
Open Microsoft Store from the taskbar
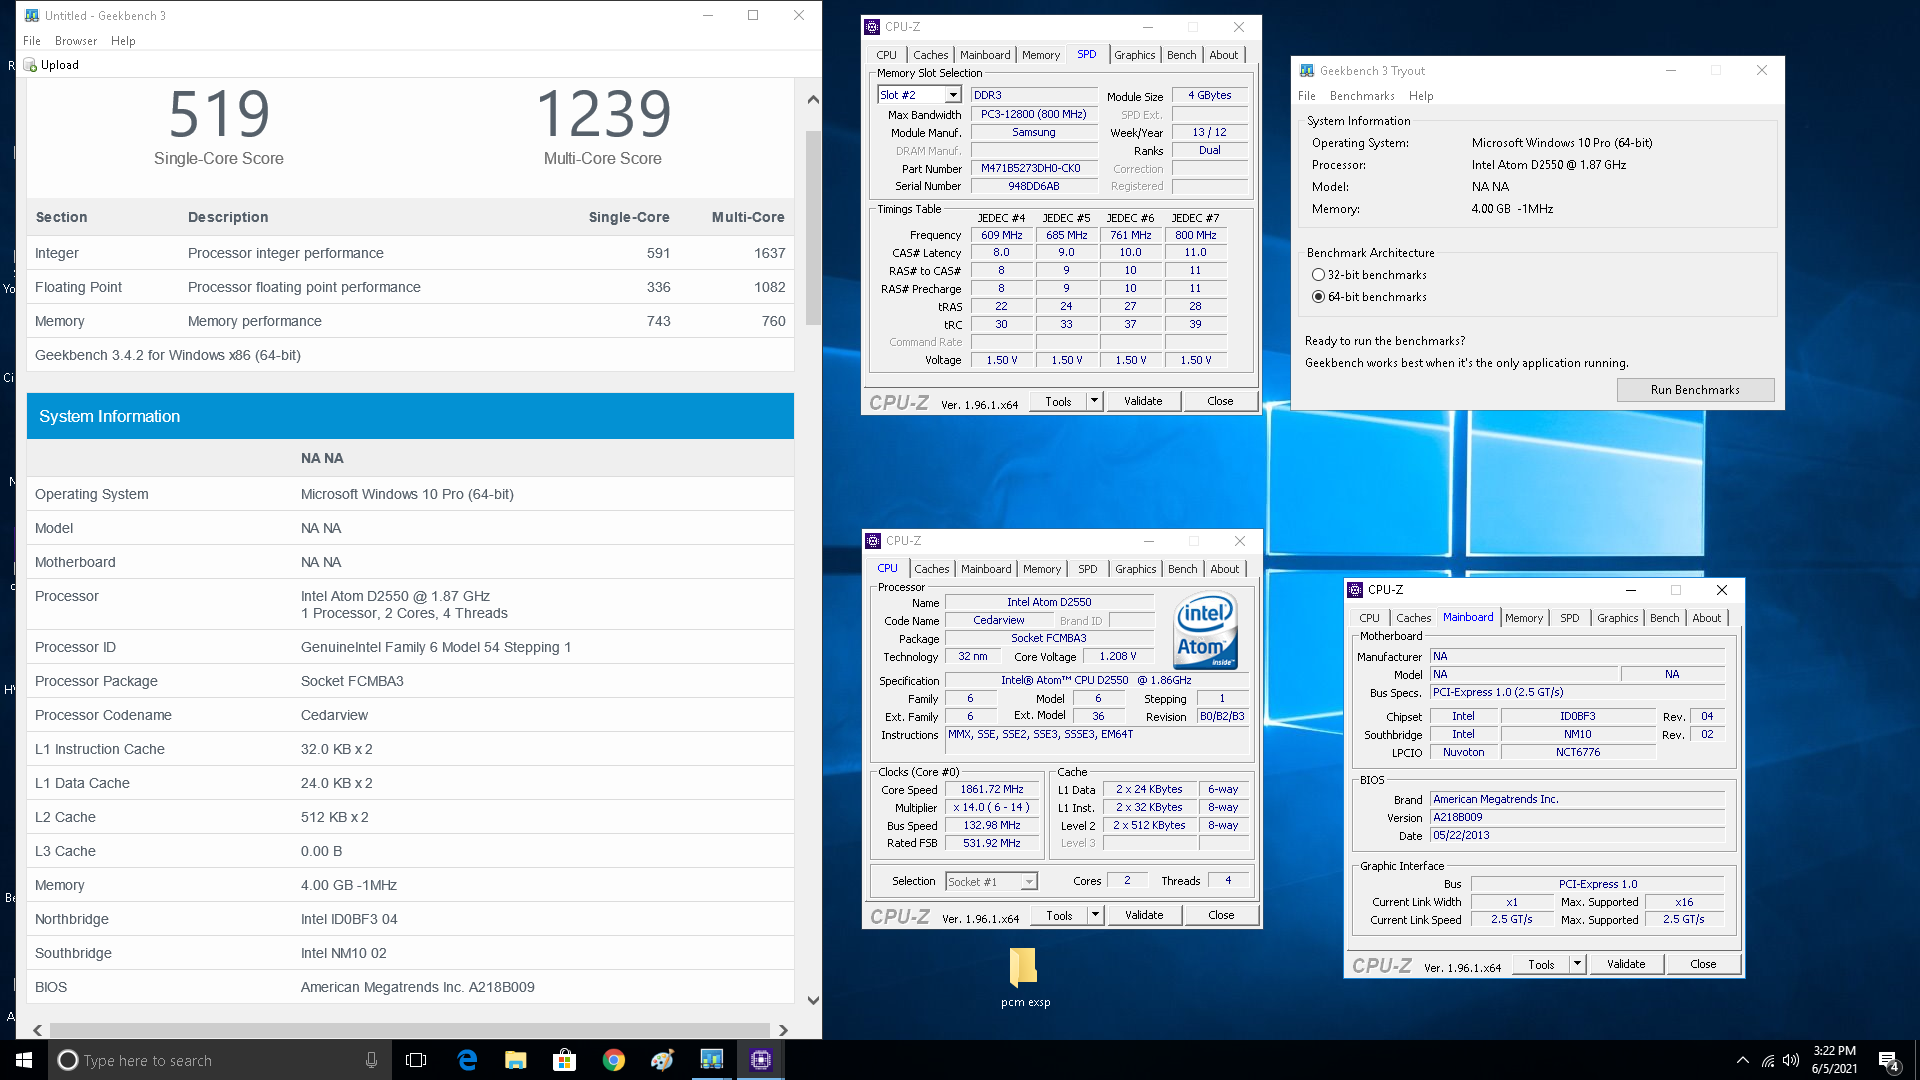(565, 1060)
